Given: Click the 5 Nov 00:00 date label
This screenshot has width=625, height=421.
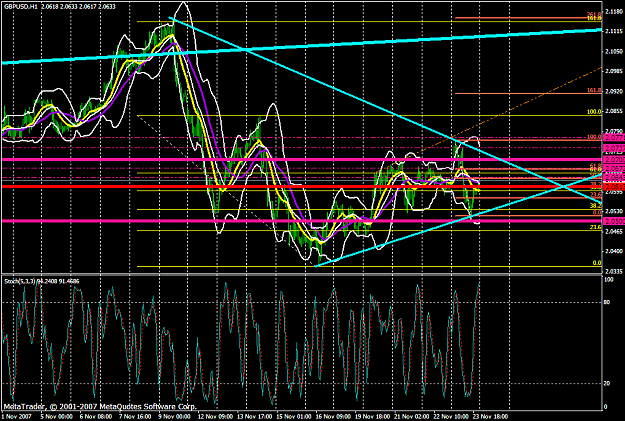Looking at the screenshot, I should pyautogui.click(x=56, y=417).
